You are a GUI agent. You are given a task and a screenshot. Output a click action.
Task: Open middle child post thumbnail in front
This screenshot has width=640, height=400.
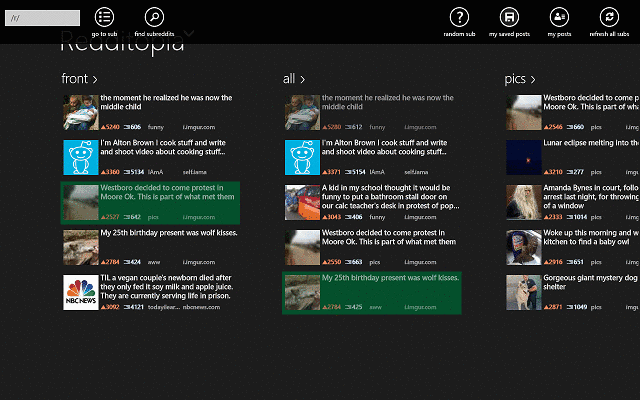(81, 112)
